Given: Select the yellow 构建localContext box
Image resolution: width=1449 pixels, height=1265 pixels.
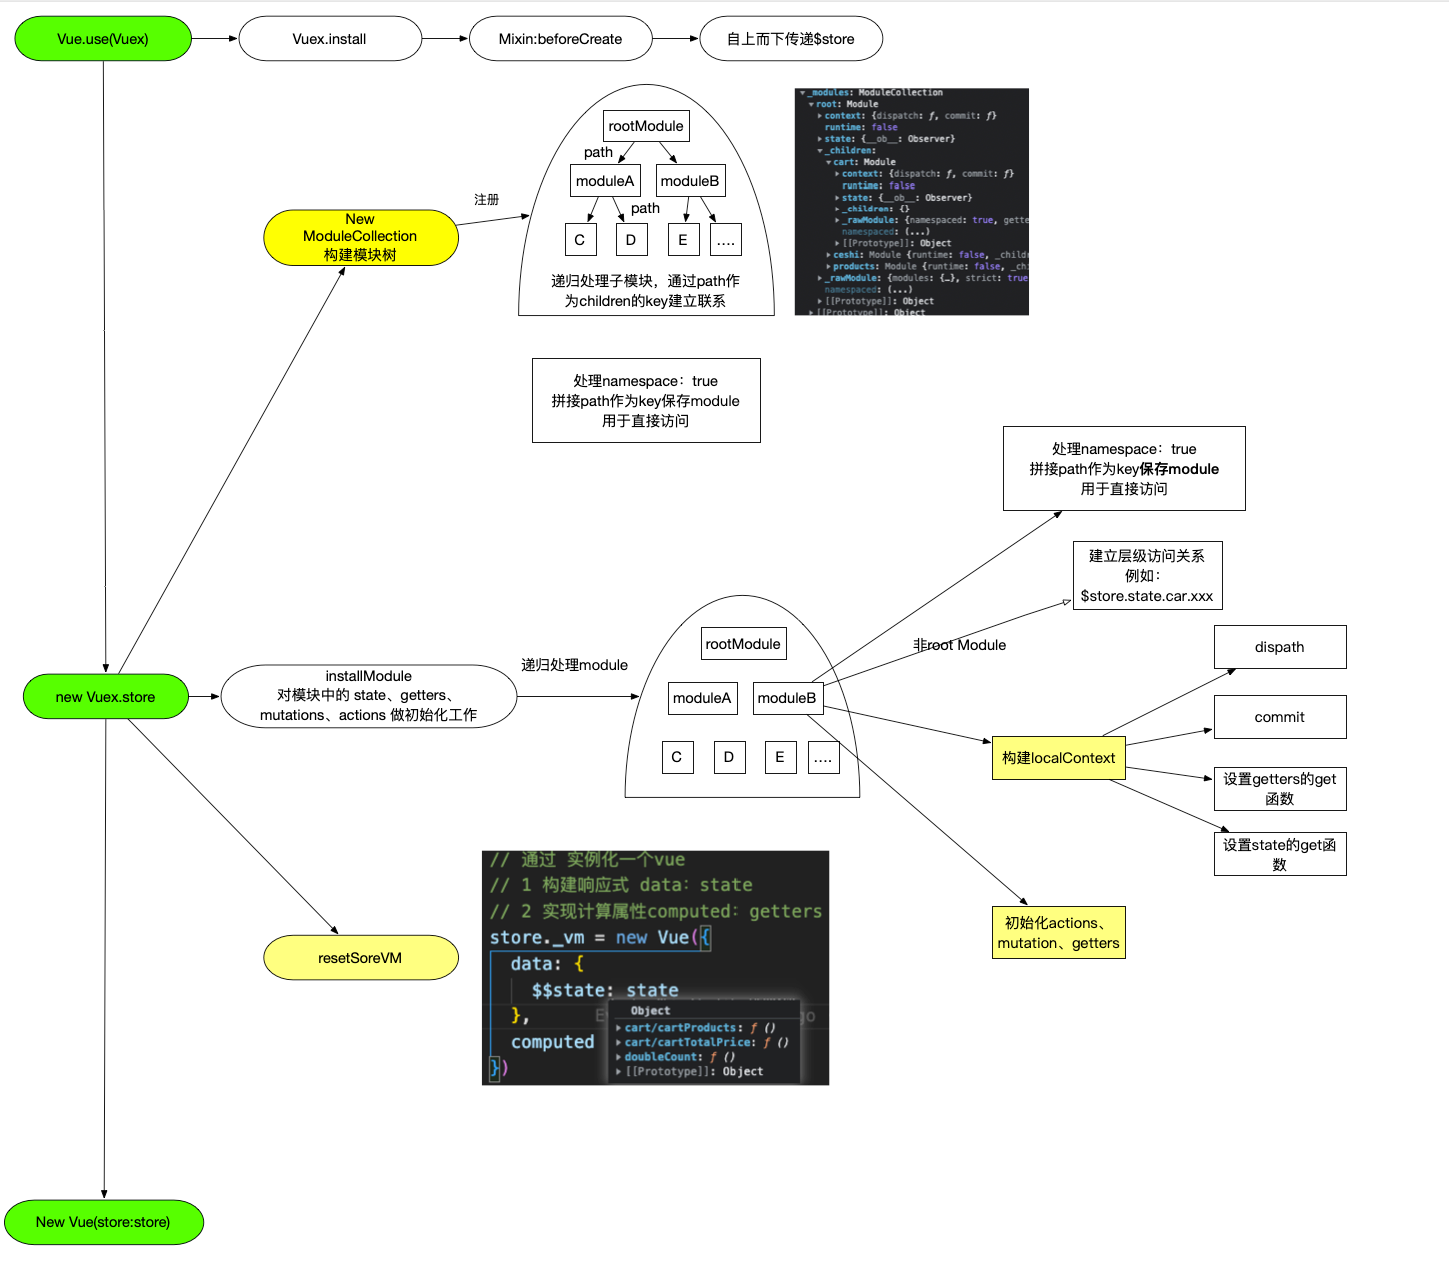Looking at the screenshot, I should tap(1058, 758).
